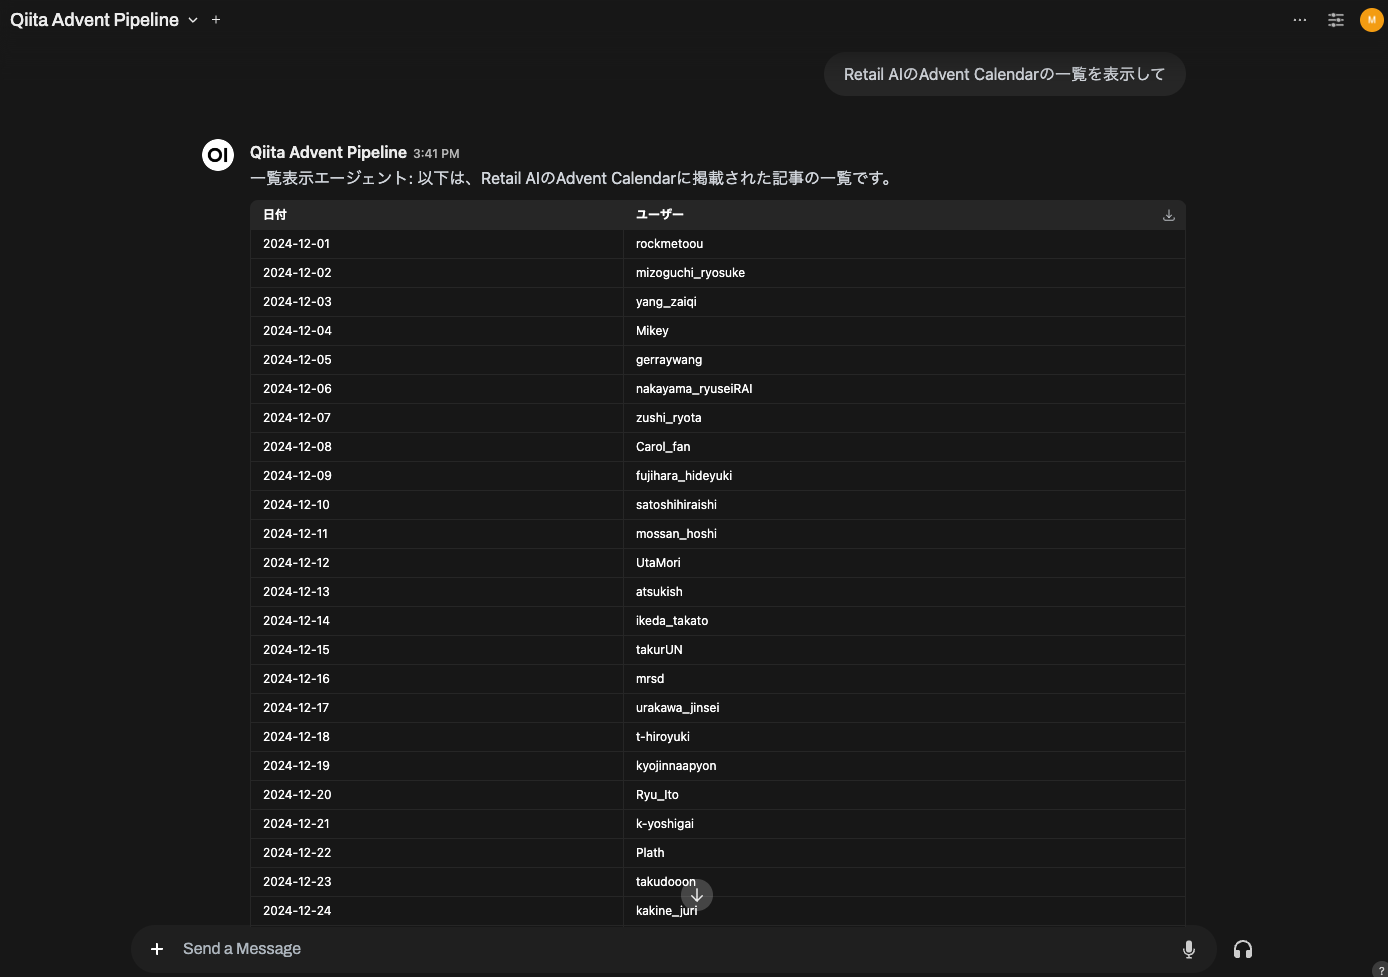
Task: Expand the Qiita Advent Pipeline title dropdown
Action: coord(192,20)
